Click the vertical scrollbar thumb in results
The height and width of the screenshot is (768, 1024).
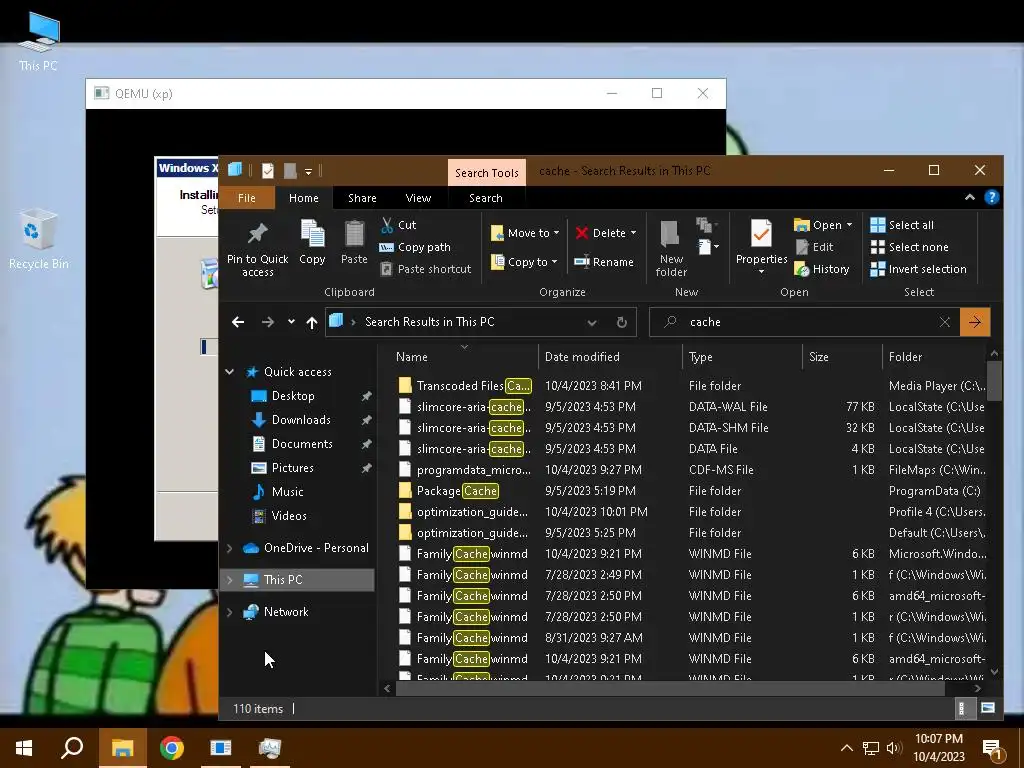pos(994,381)
